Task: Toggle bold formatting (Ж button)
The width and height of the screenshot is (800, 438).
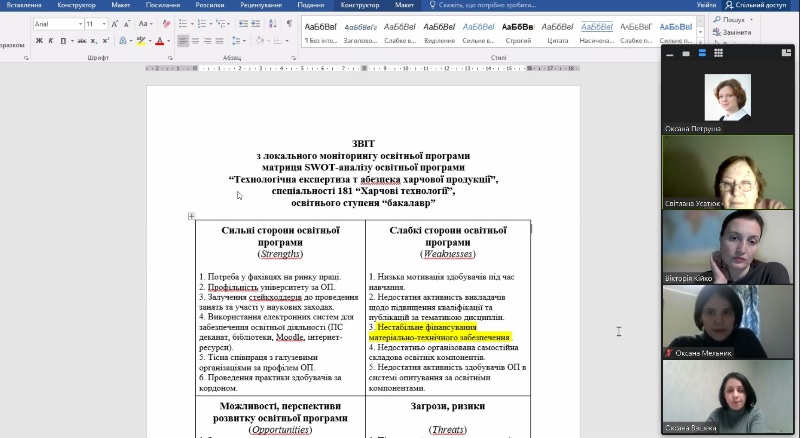Action: (38, 41)
